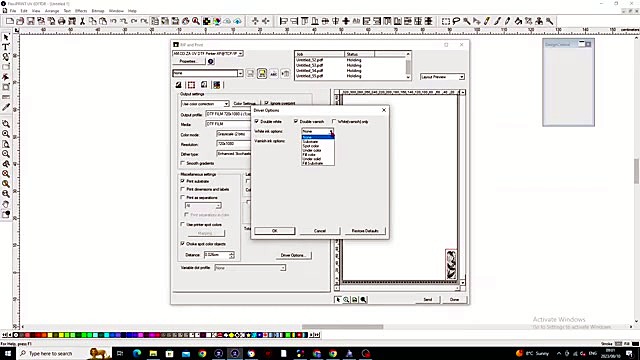Click the pointer tool below the preview
The image size is (640, 360).
pos(338,300)
